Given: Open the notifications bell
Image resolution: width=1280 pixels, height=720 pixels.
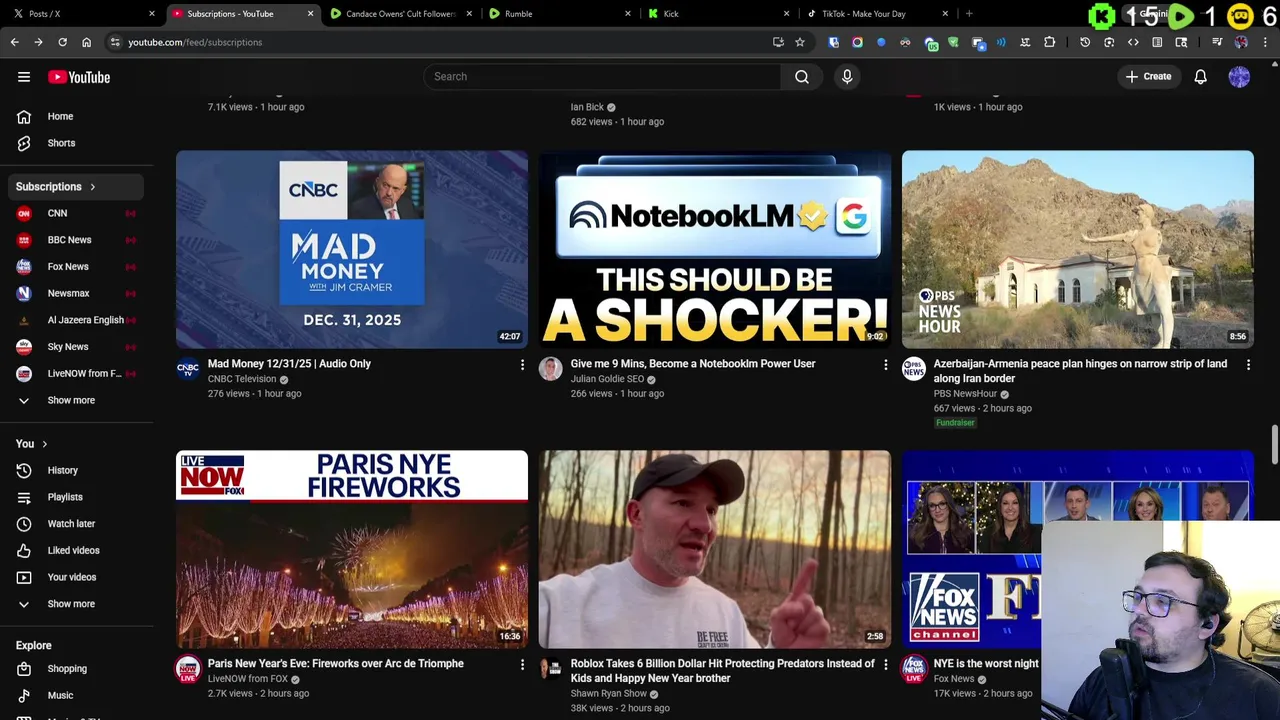Looking at the screenshot, I should 1200,77.
